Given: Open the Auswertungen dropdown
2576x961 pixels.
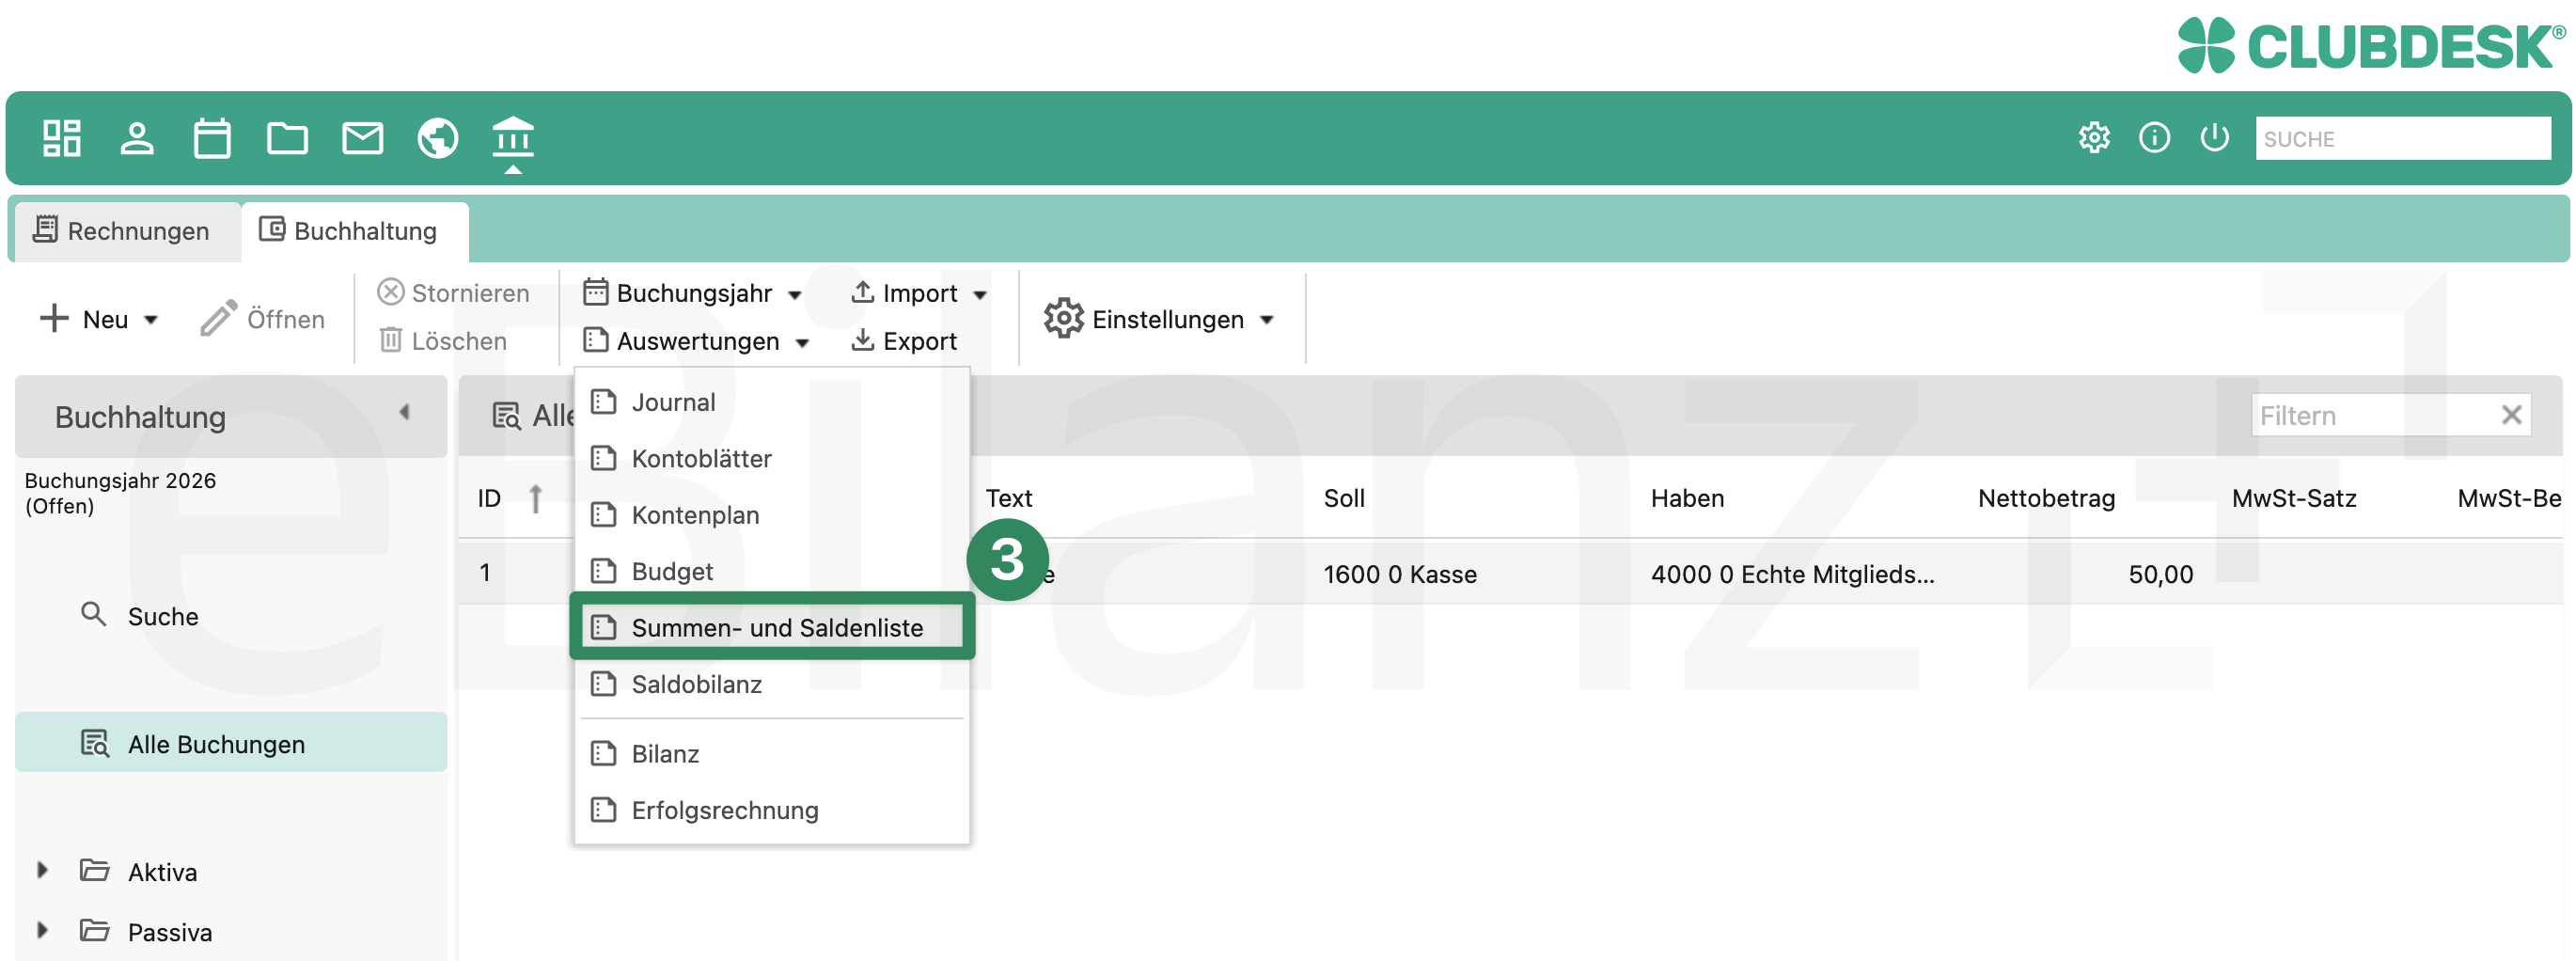Looking at the screenshot, I should pyautogui.click(x=696, y=341).
